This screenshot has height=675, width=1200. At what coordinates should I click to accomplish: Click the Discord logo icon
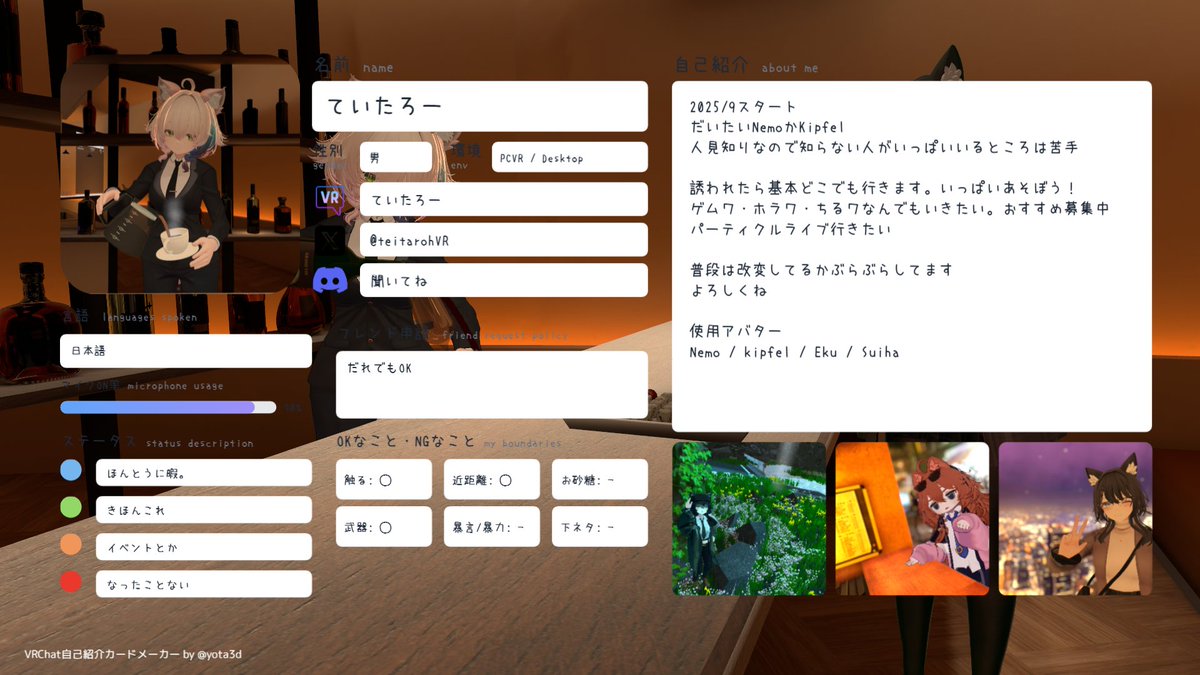[330, 279]
